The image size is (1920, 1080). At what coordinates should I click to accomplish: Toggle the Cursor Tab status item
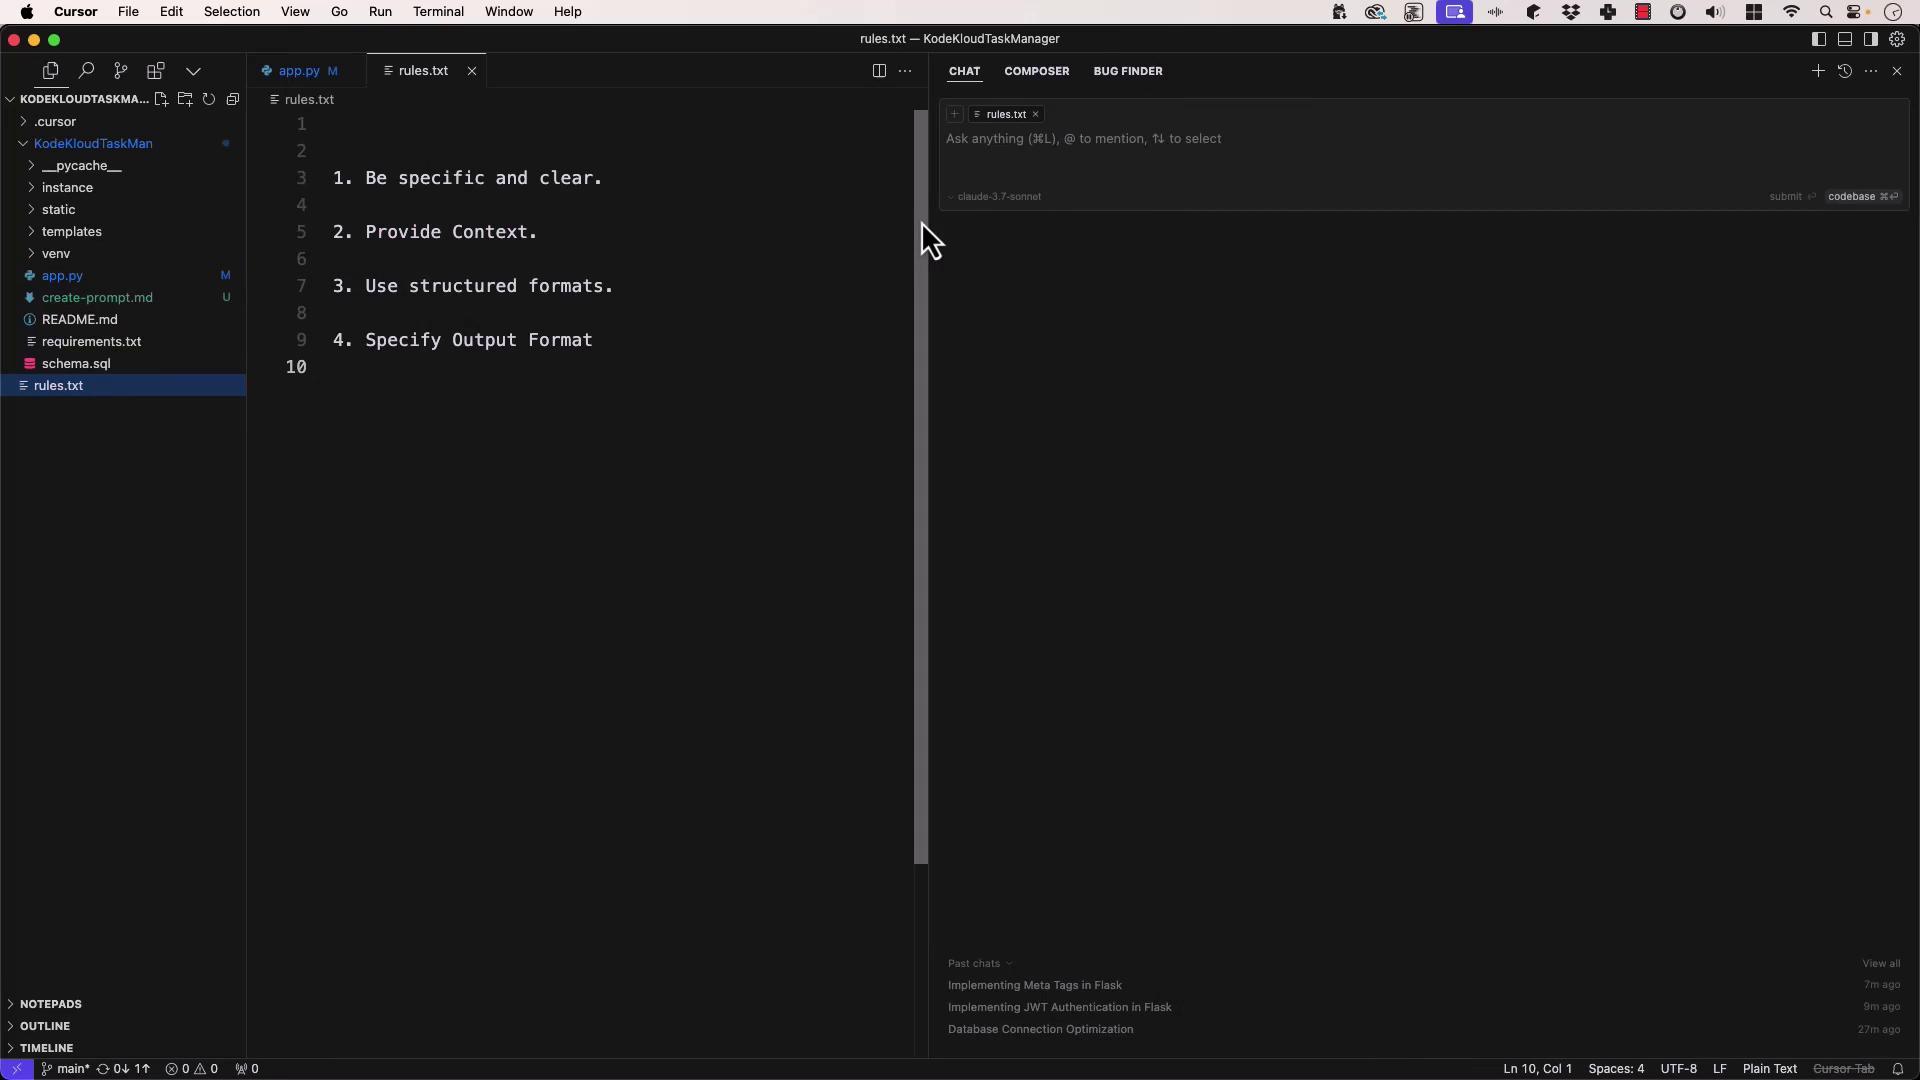pos(1843,1069)
